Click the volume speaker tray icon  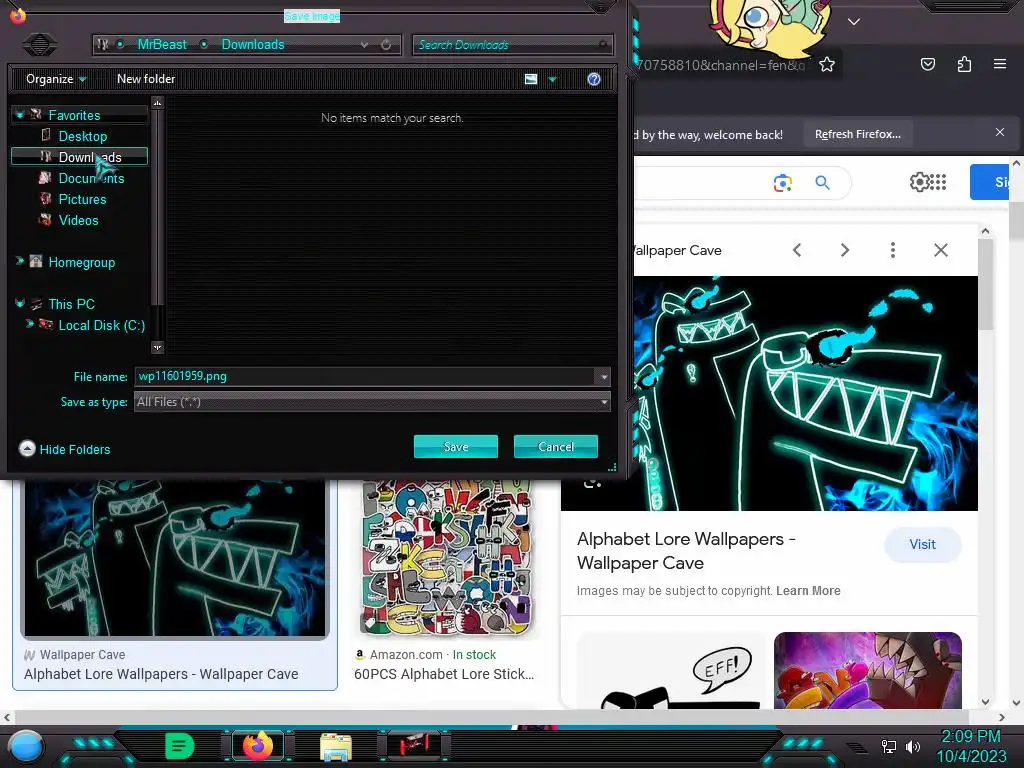click(x=913, y=746)
